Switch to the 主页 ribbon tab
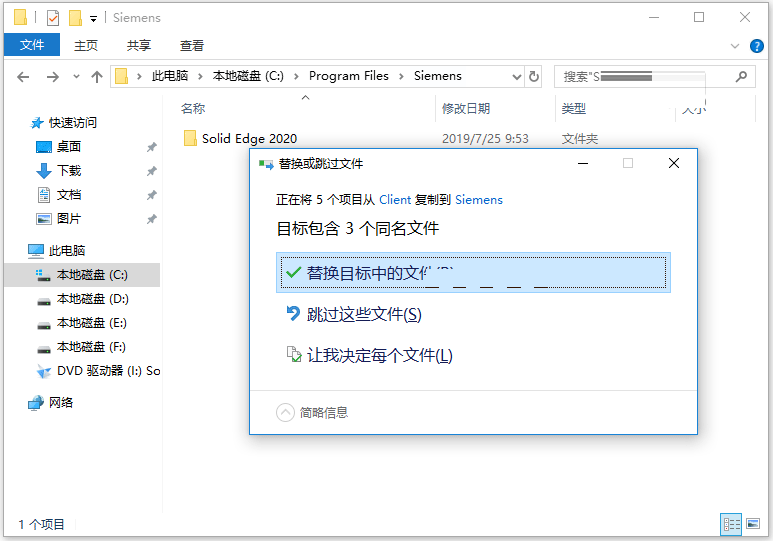The height and width of the screenshot is (541, 773). click(x=86, y=45)
